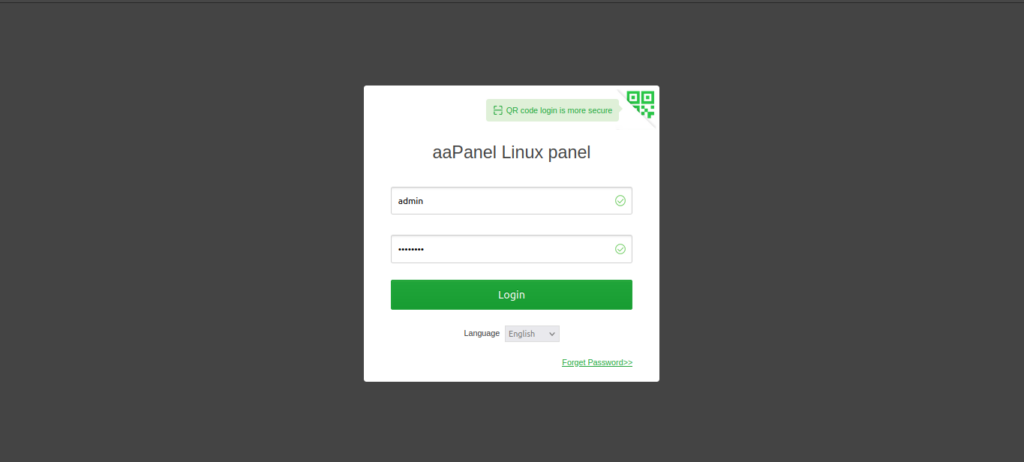The height and width of the screenshot is (462, 1024).
Task: Click the green Login button
Action: click(511, 295)
